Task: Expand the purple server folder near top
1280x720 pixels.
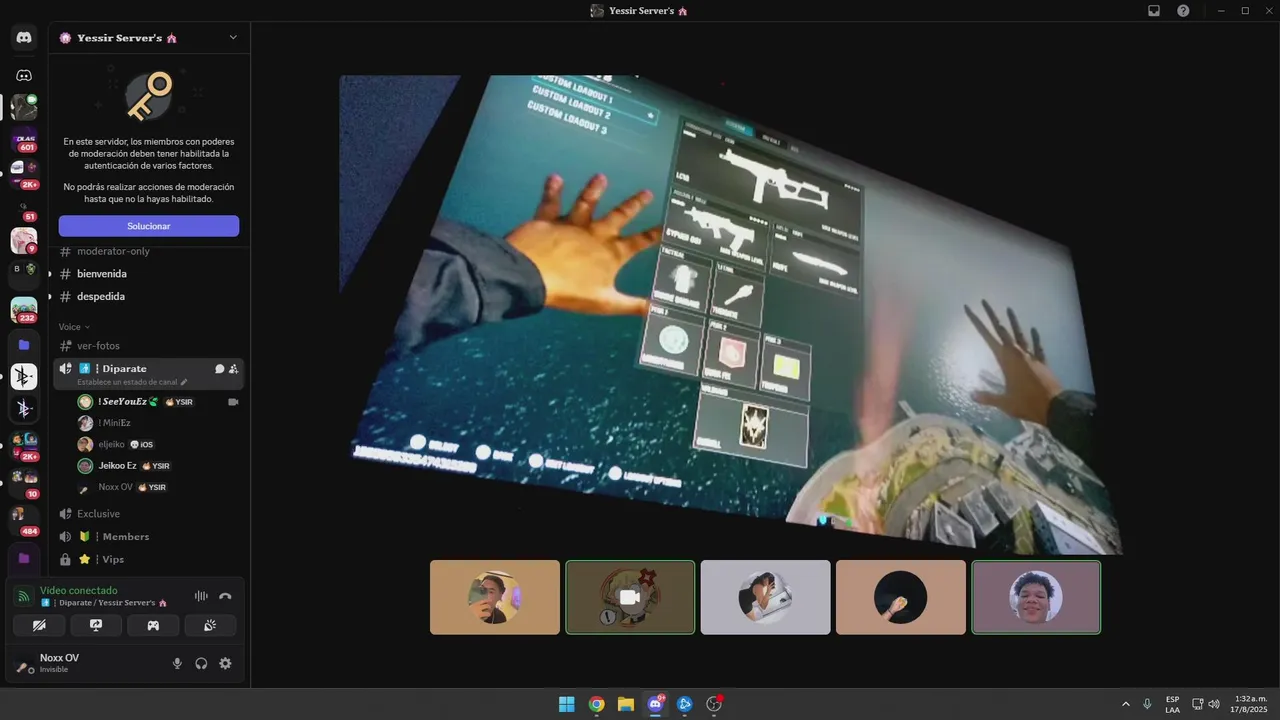Action: coord(24,344)
